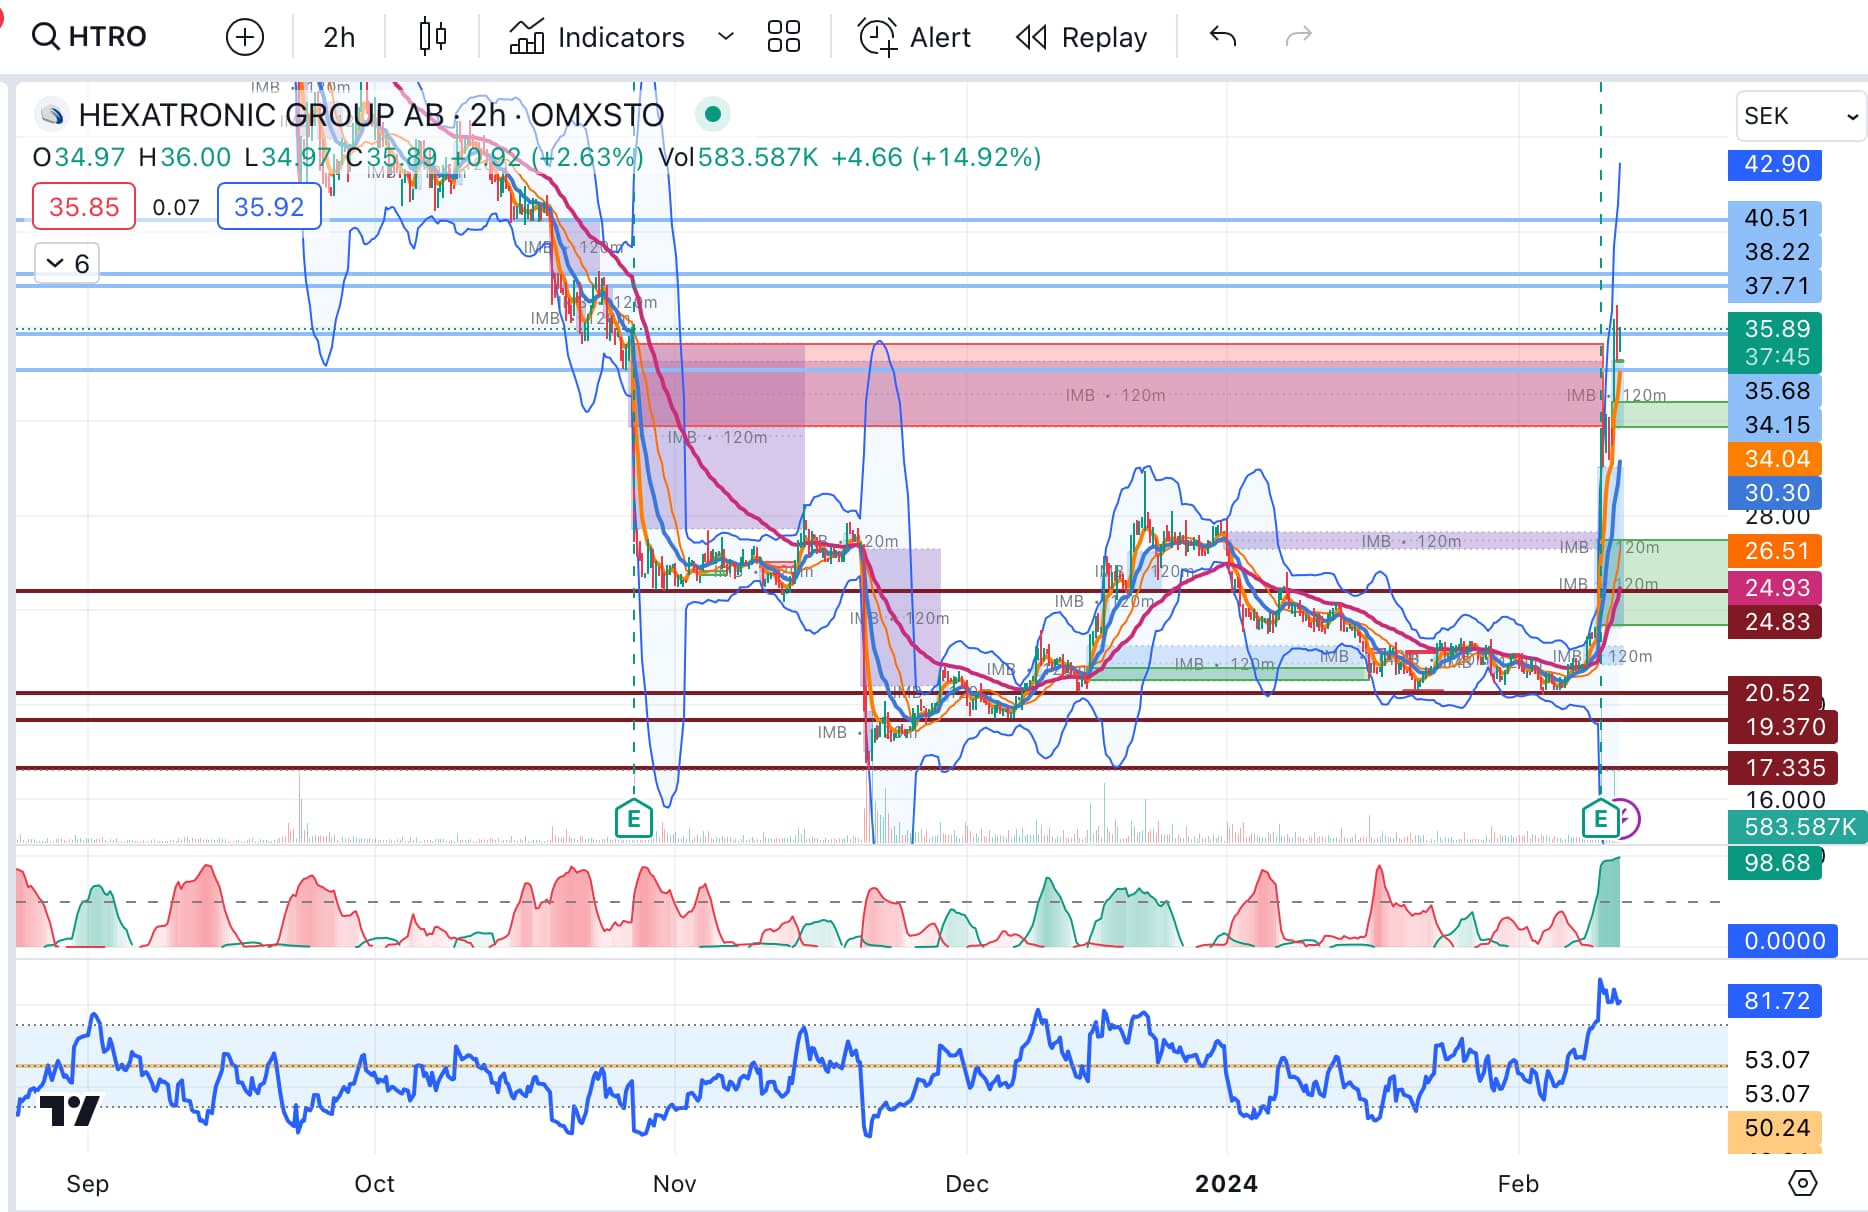
Task: Start Bar Replay mode
Action: click(1081, 37)
